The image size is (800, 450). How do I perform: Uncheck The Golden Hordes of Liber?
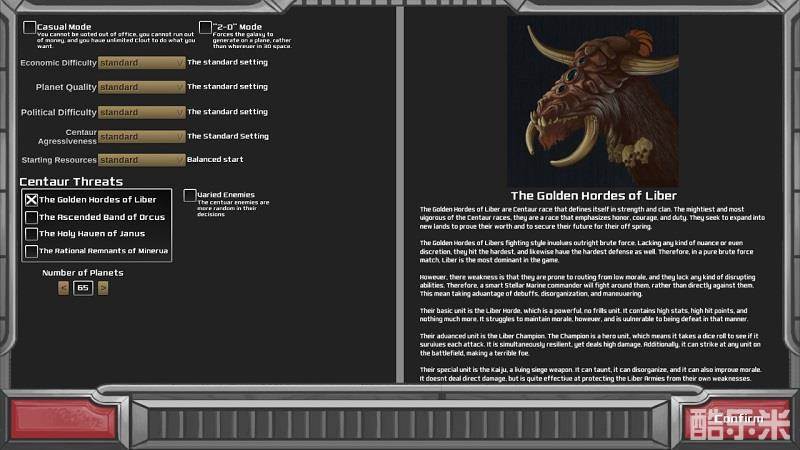point(31,200)
